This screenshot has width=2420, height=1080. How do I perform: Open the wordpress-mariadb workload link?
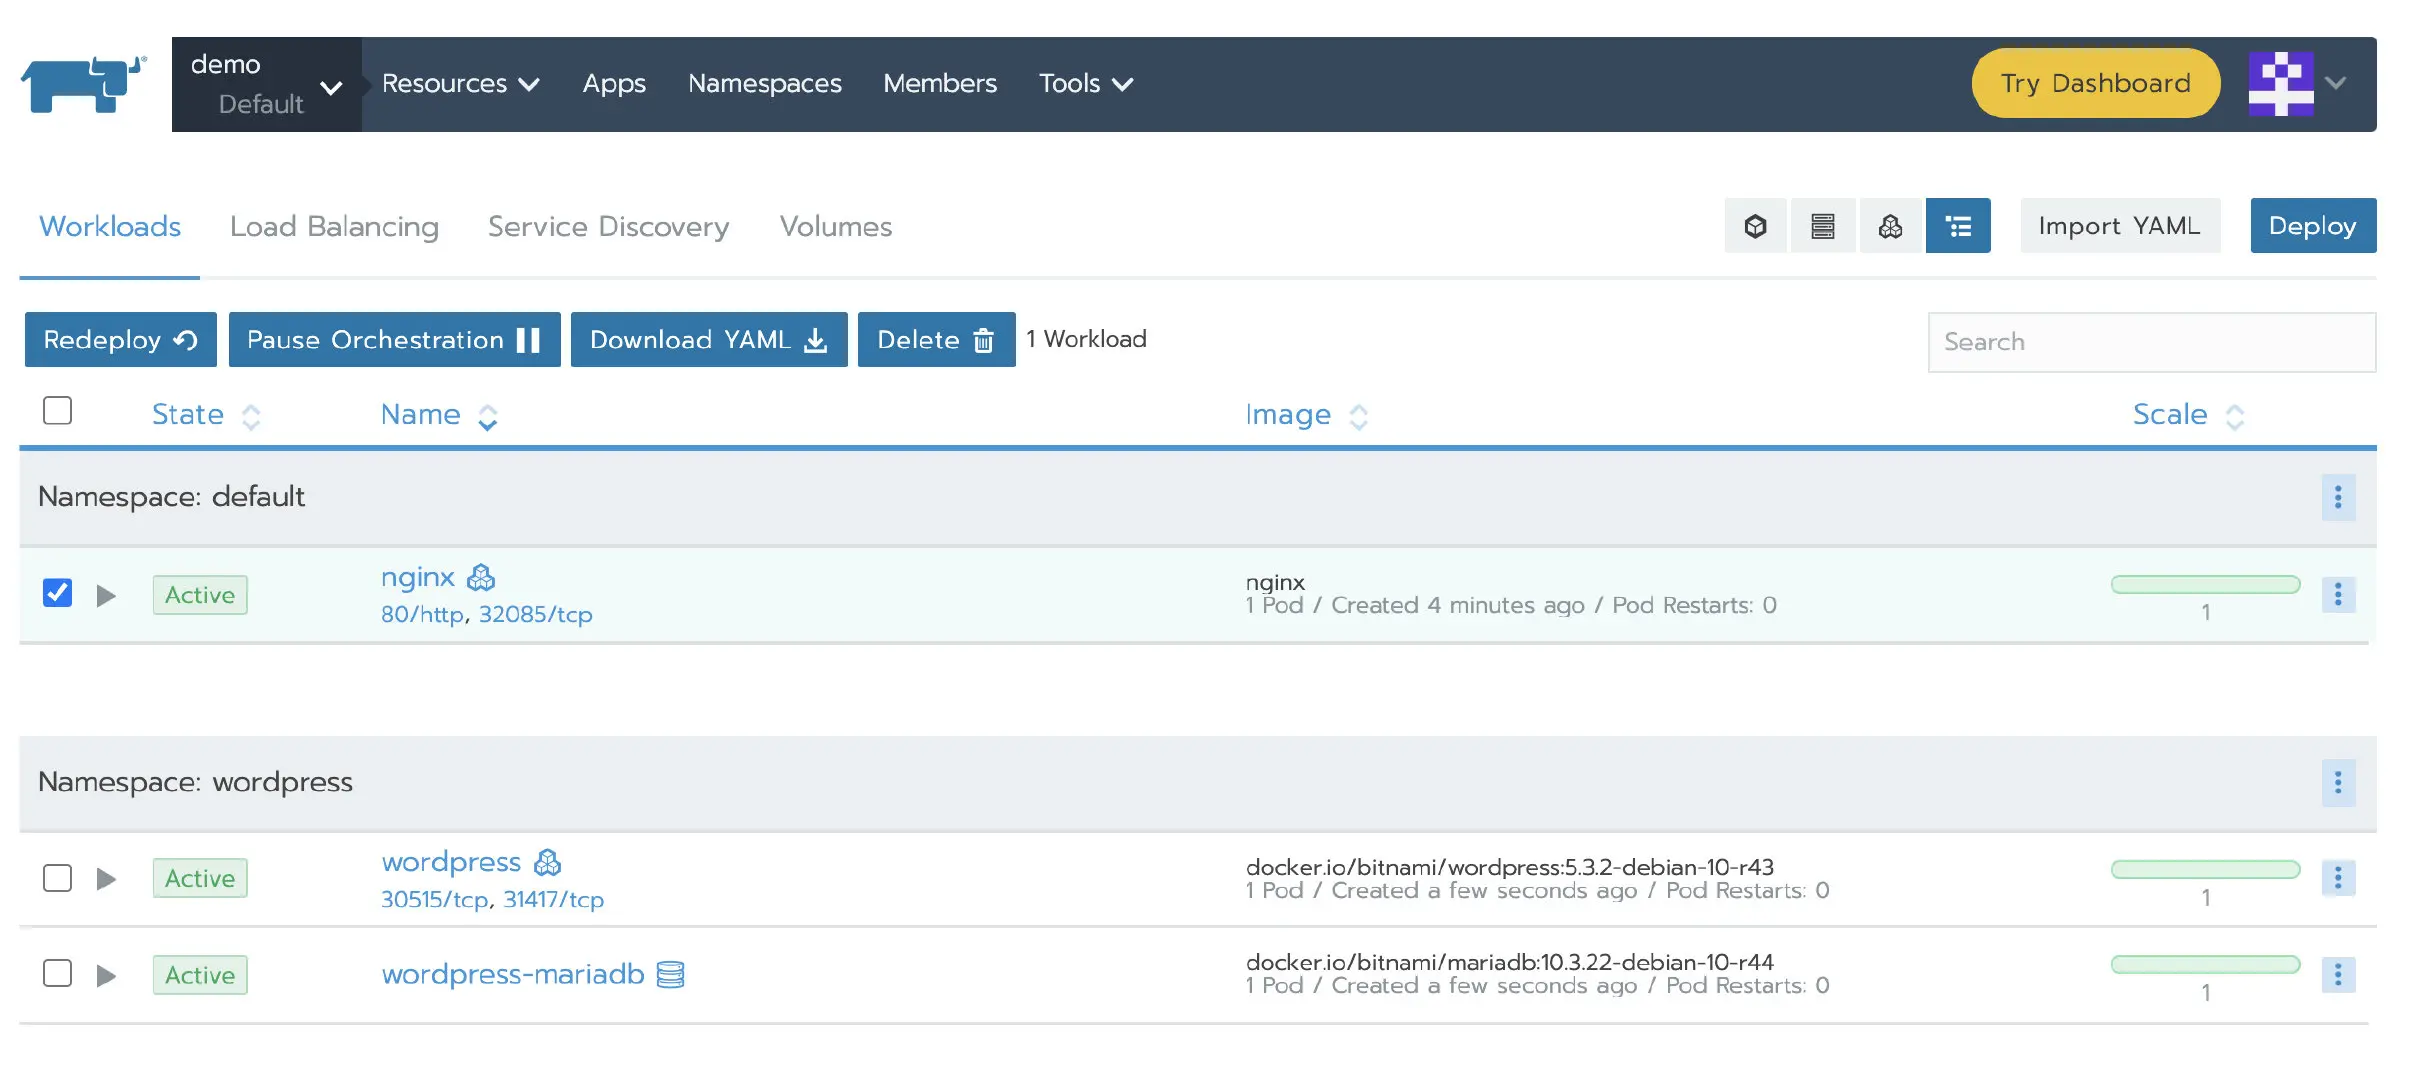coord(512,974)
